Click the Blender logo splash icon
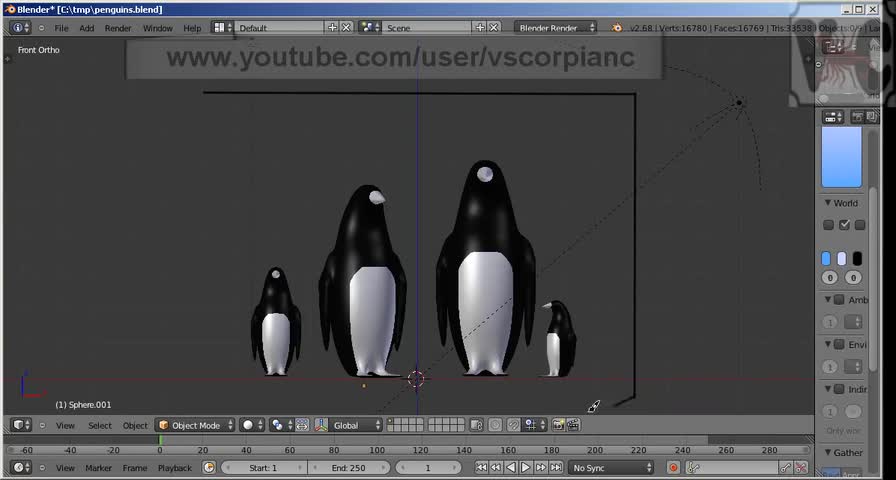Viewport: 896px width, 480px height. (x=617, y=27)
